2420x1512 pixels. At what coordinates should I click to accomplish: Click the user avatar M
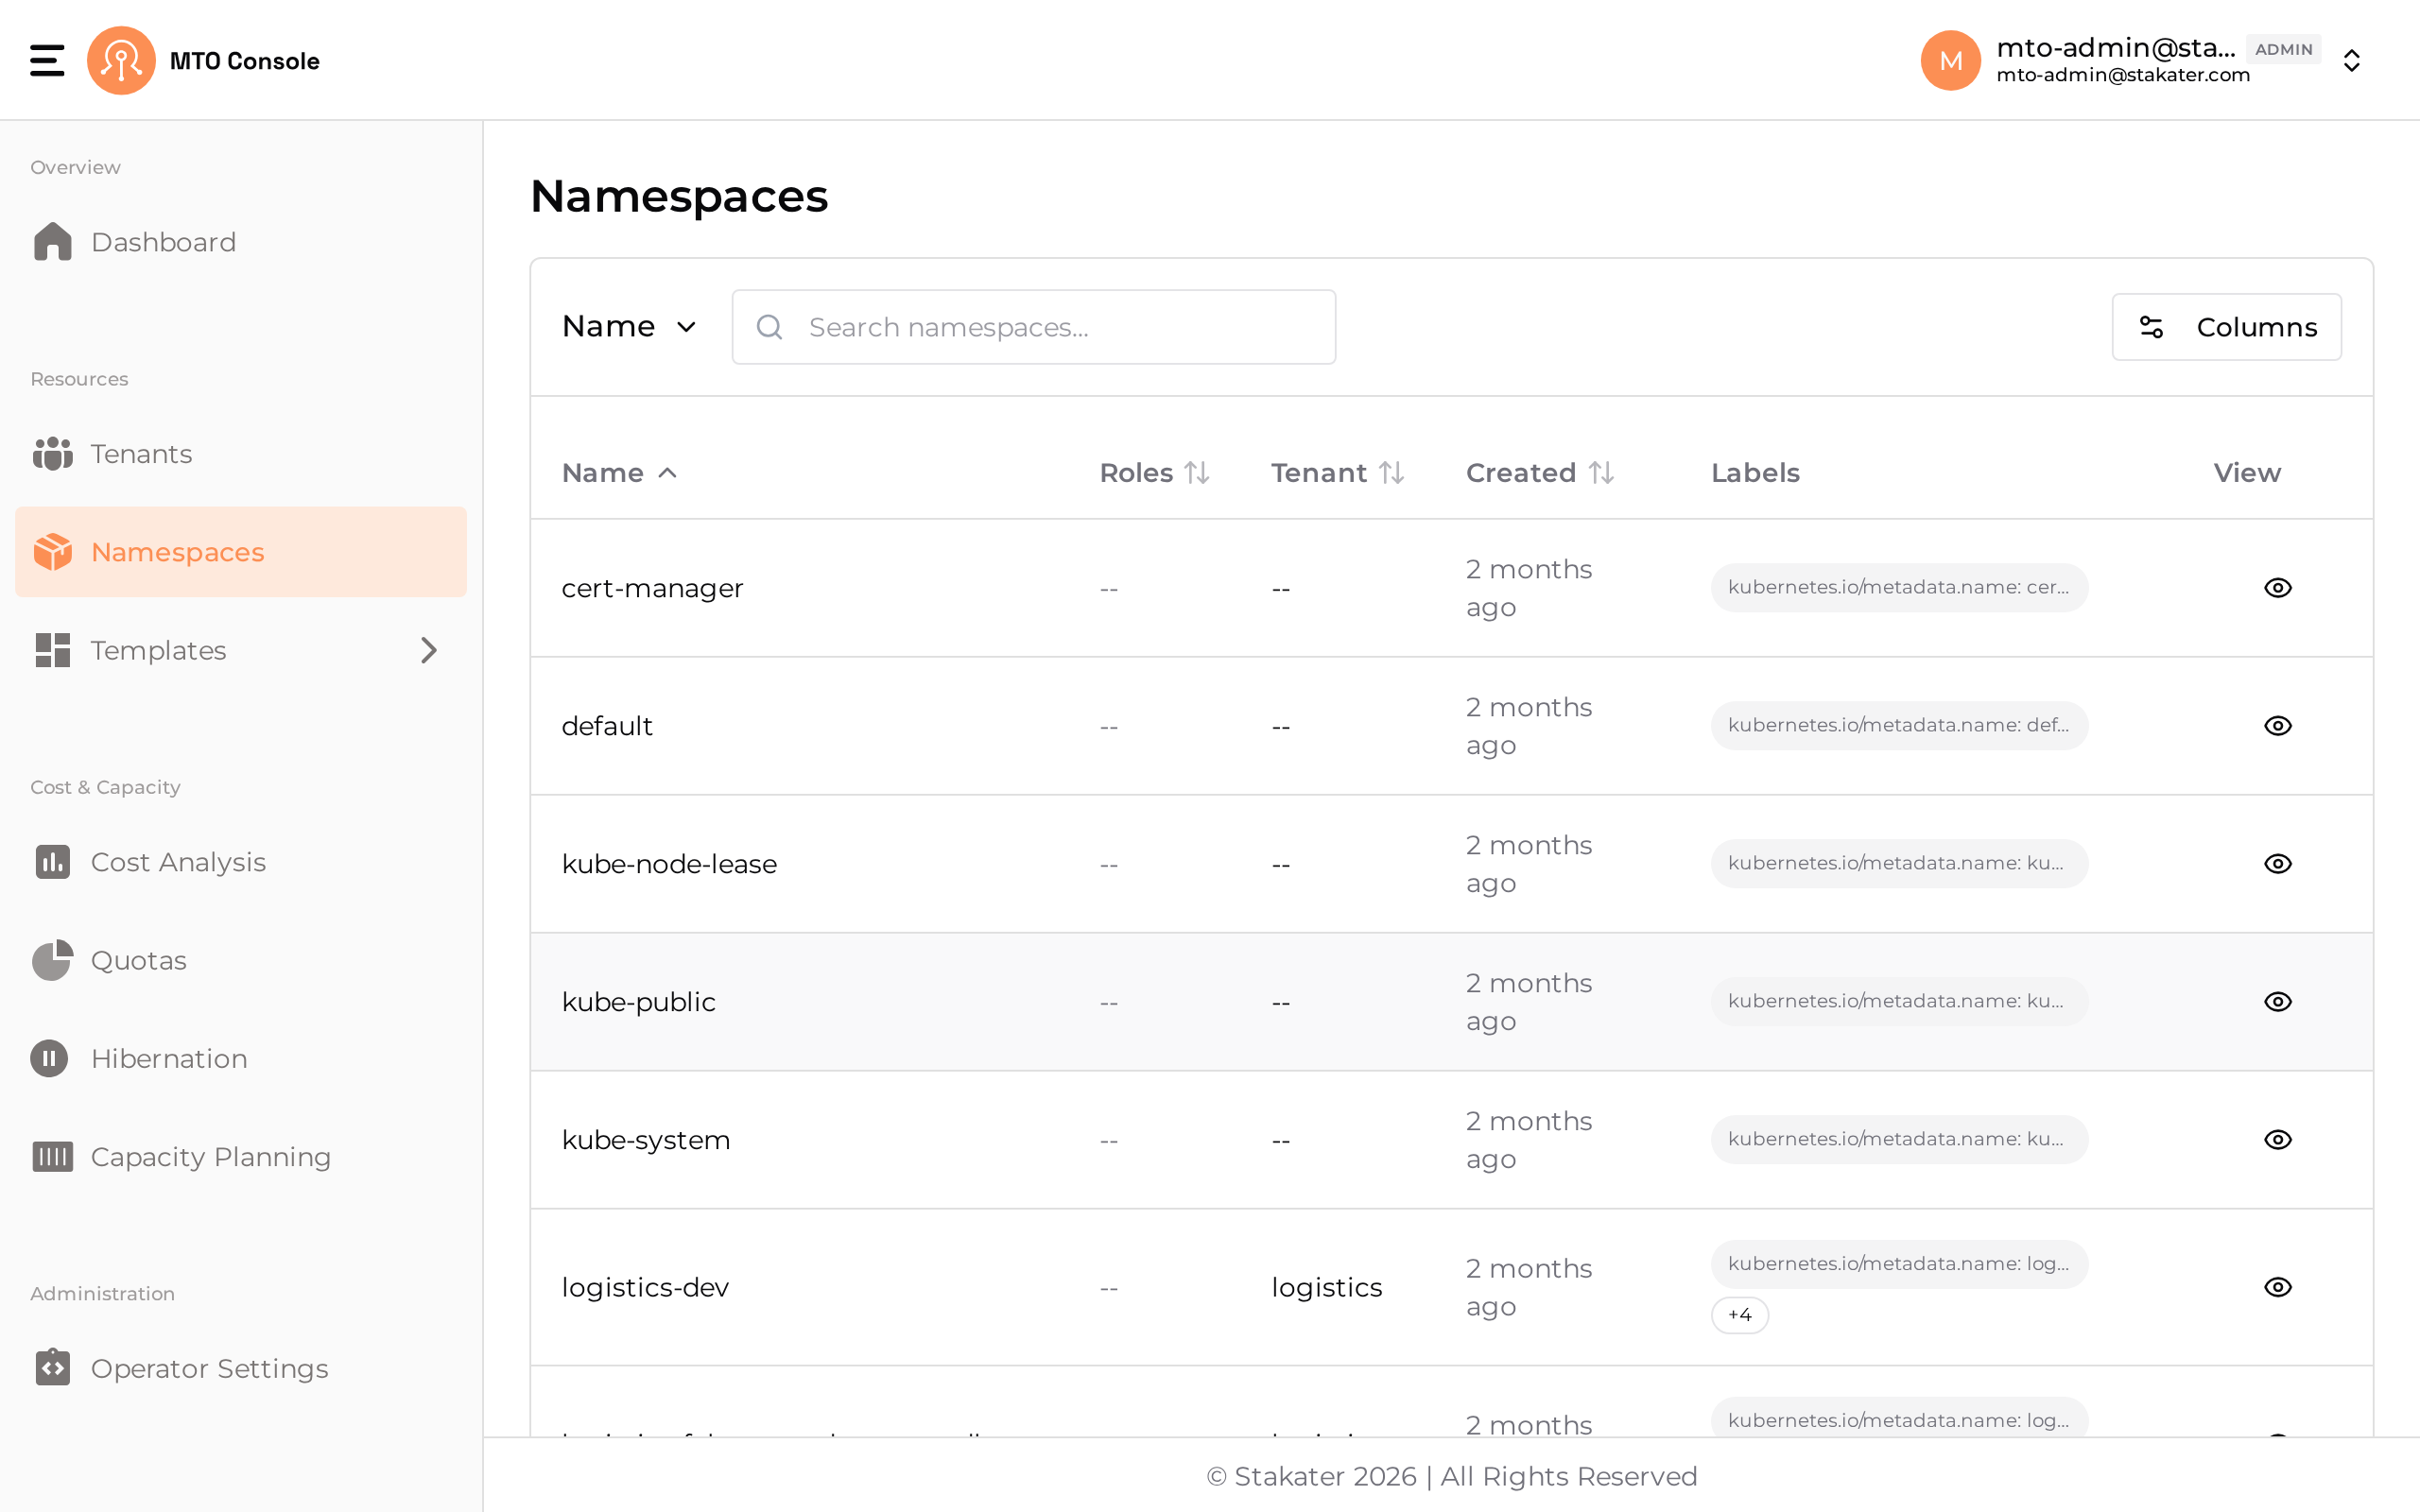coord(1950,60)
